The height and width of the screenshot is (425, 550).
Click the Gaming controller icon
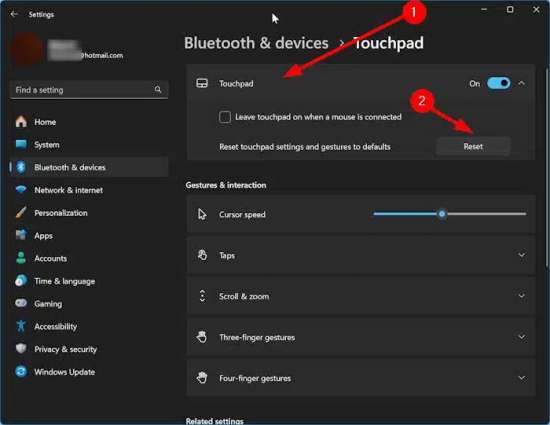pyautogui.click(x=21, y=303)
